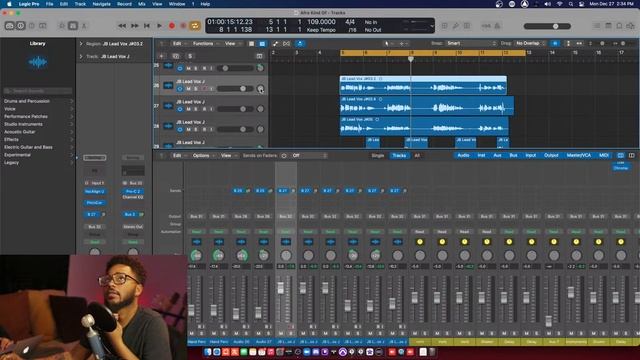
Task: Open the Drag No Overlap dropdown
Action: tap(530, 43)
